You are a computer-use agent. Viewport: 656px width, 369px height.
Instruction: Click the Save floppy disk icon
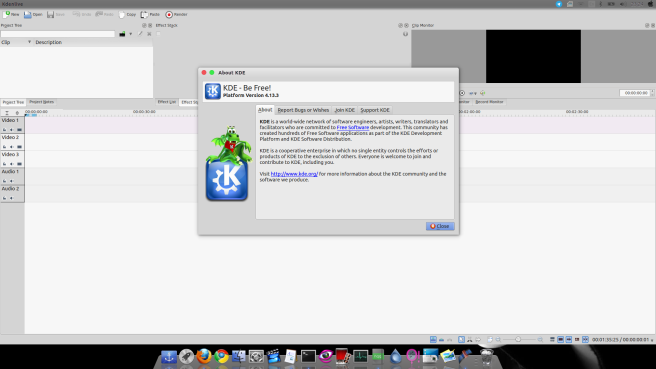pos(51,15)
